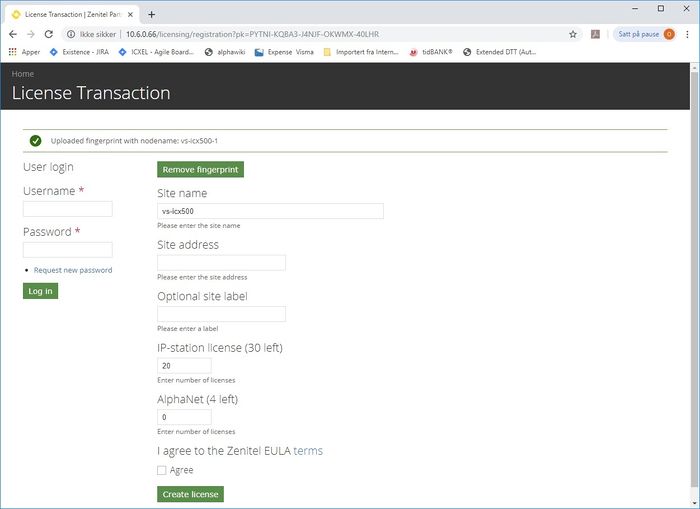Select the License Transaction browser tab

72,14
